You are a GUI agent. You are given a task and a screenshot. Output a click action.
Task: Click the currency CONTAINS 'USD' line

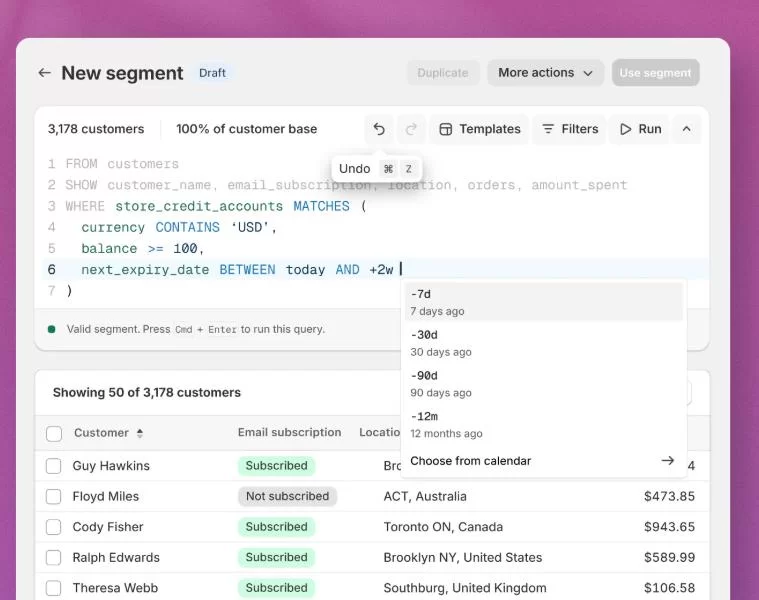(179, 227)
